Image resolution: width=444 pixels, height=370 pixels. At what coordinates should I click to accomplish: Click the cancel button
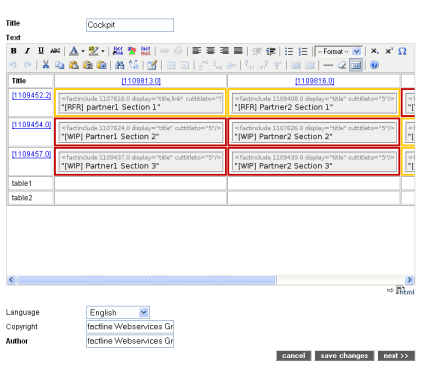click(x=294, y=356)
